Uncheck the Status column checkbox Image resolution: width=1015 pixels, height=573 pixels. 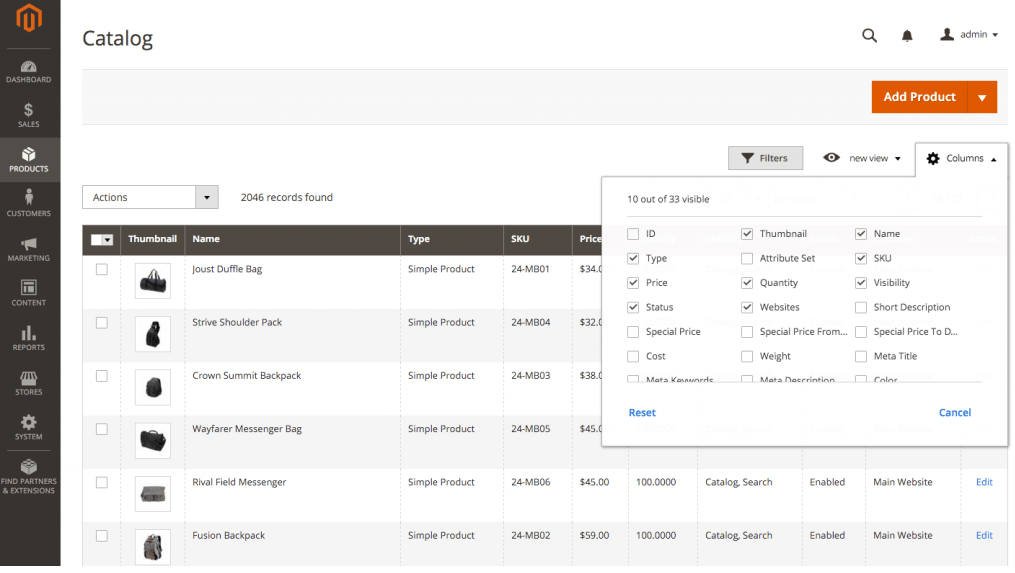[x=633, y=308]
